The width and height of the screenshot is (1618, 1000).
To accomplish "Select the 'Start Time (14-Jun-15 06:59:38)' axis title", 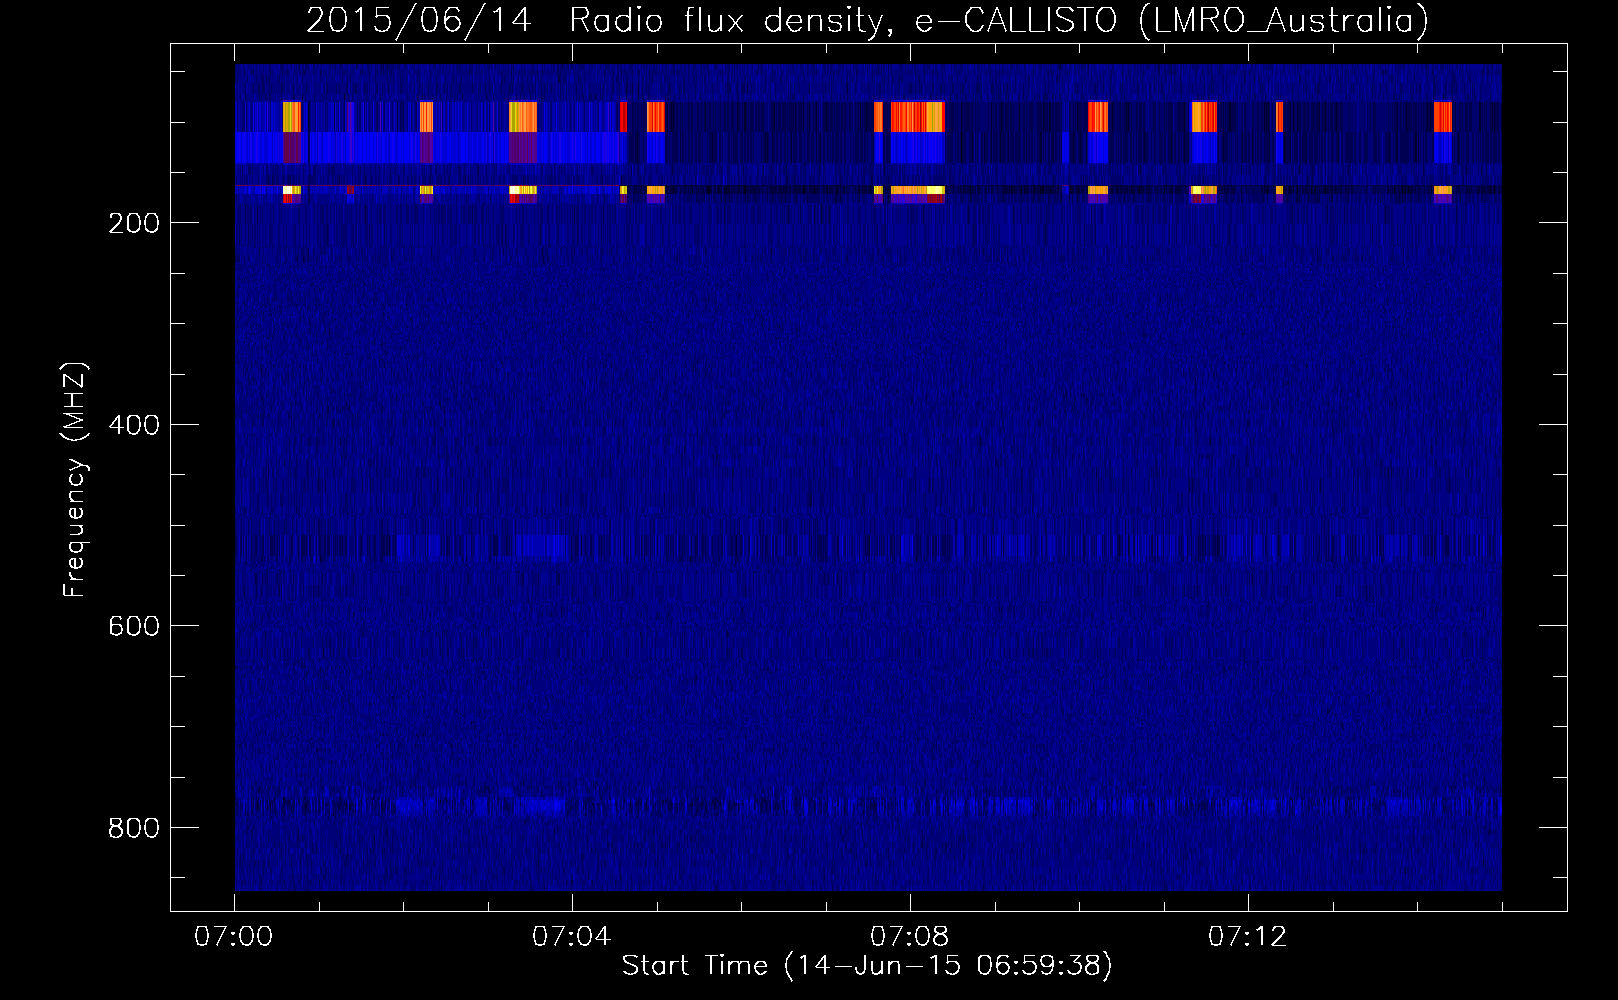I will (867, 966).
